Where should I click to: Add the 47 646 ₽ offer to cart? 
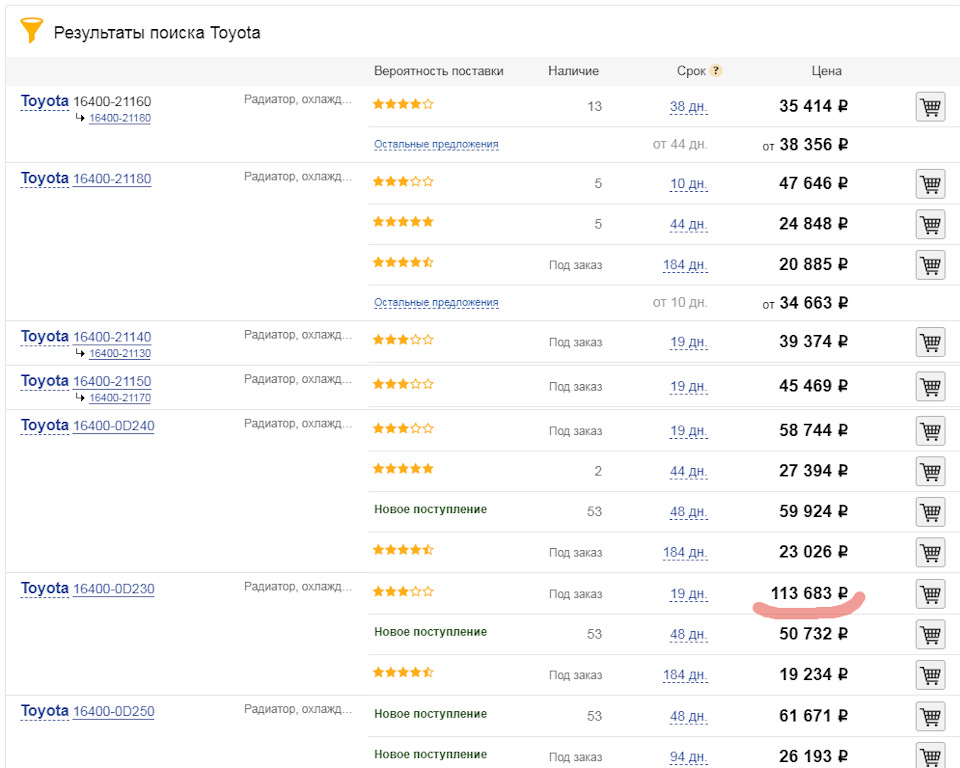[x=930, y=184]
